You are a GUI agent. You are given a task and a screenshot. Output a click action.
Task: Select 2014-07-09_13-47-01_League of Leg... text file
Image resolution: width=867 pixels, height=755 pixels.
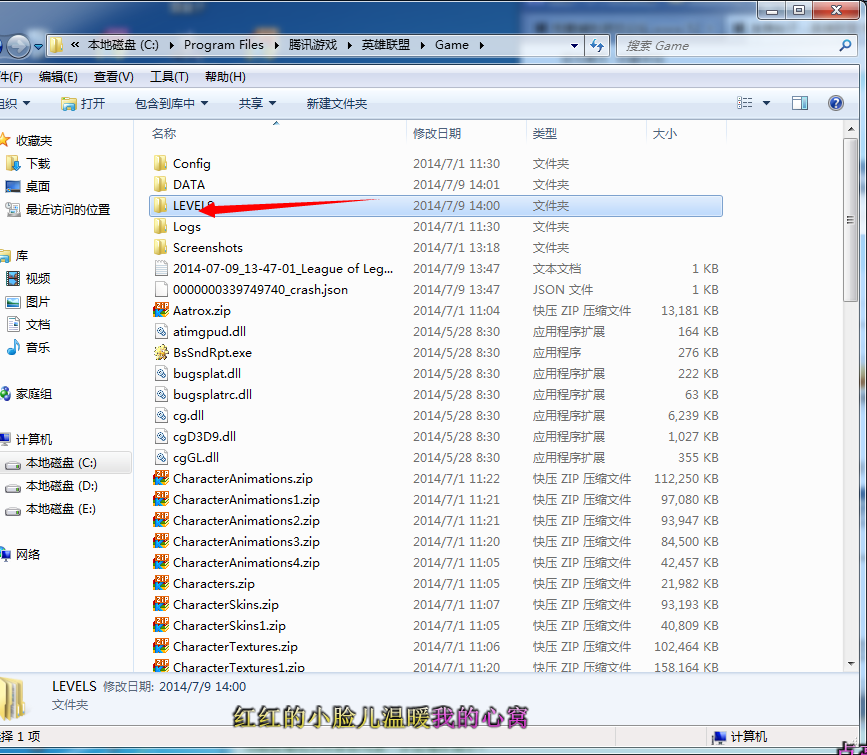[x=283, y=268]
